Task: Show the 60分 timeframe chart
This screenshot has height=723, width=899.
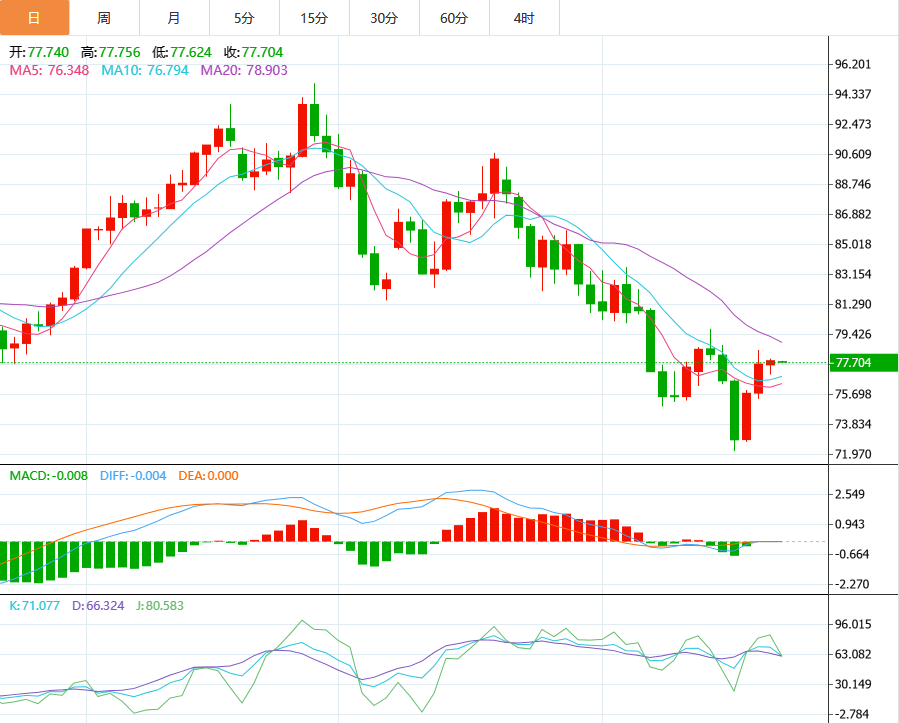Action: (454, 18)
